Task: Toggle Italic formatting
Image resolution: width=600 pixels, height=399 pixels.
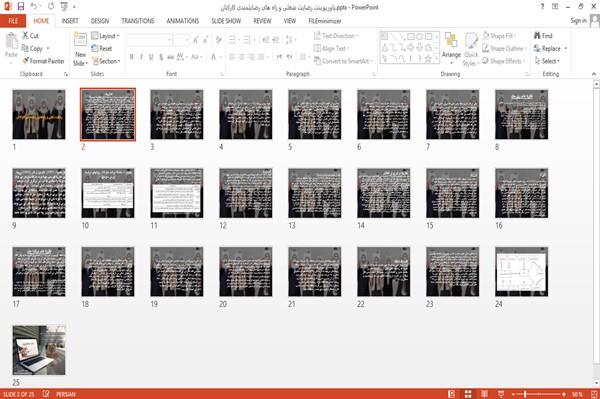Action: (141, 57)
